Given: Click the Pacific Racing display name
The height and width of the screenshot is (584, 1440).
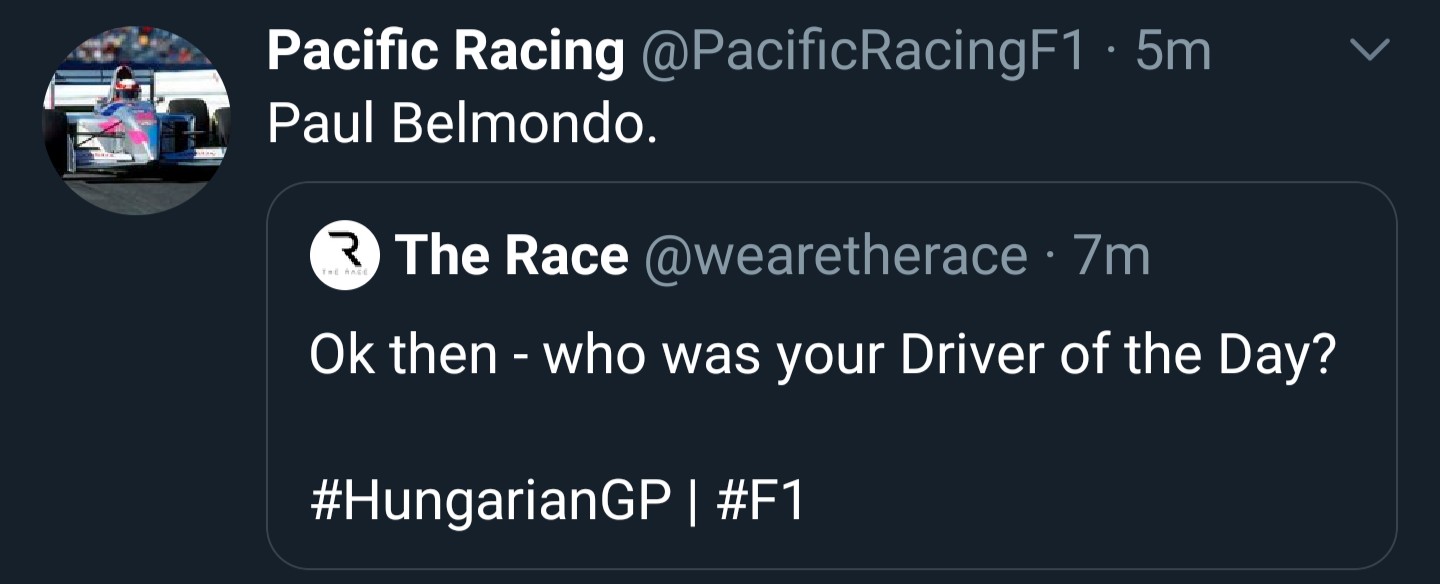Looking at the screenshot, I should point(445,50).
